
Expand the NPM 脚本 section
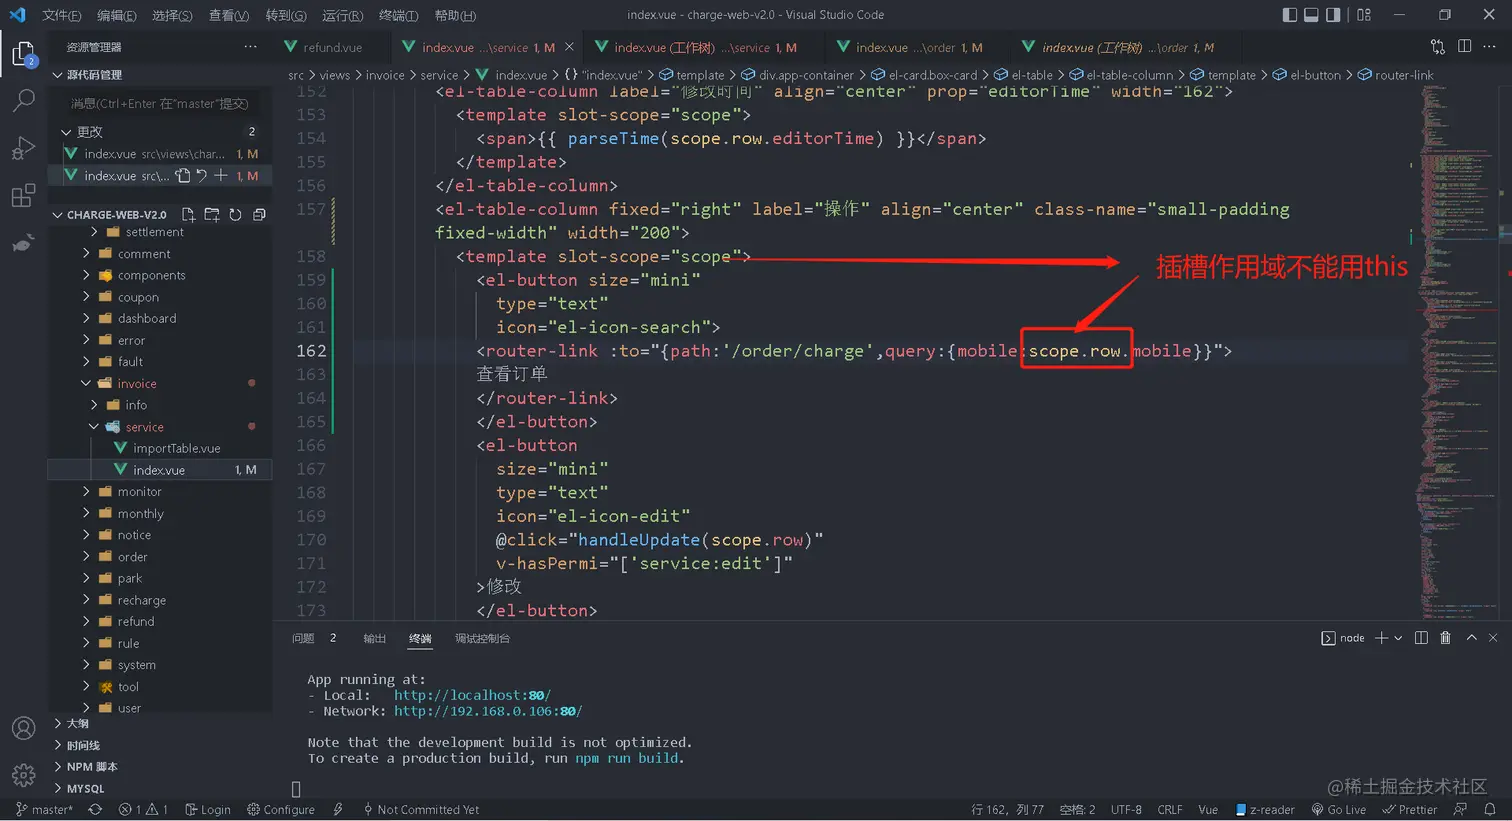click(58, 767)
